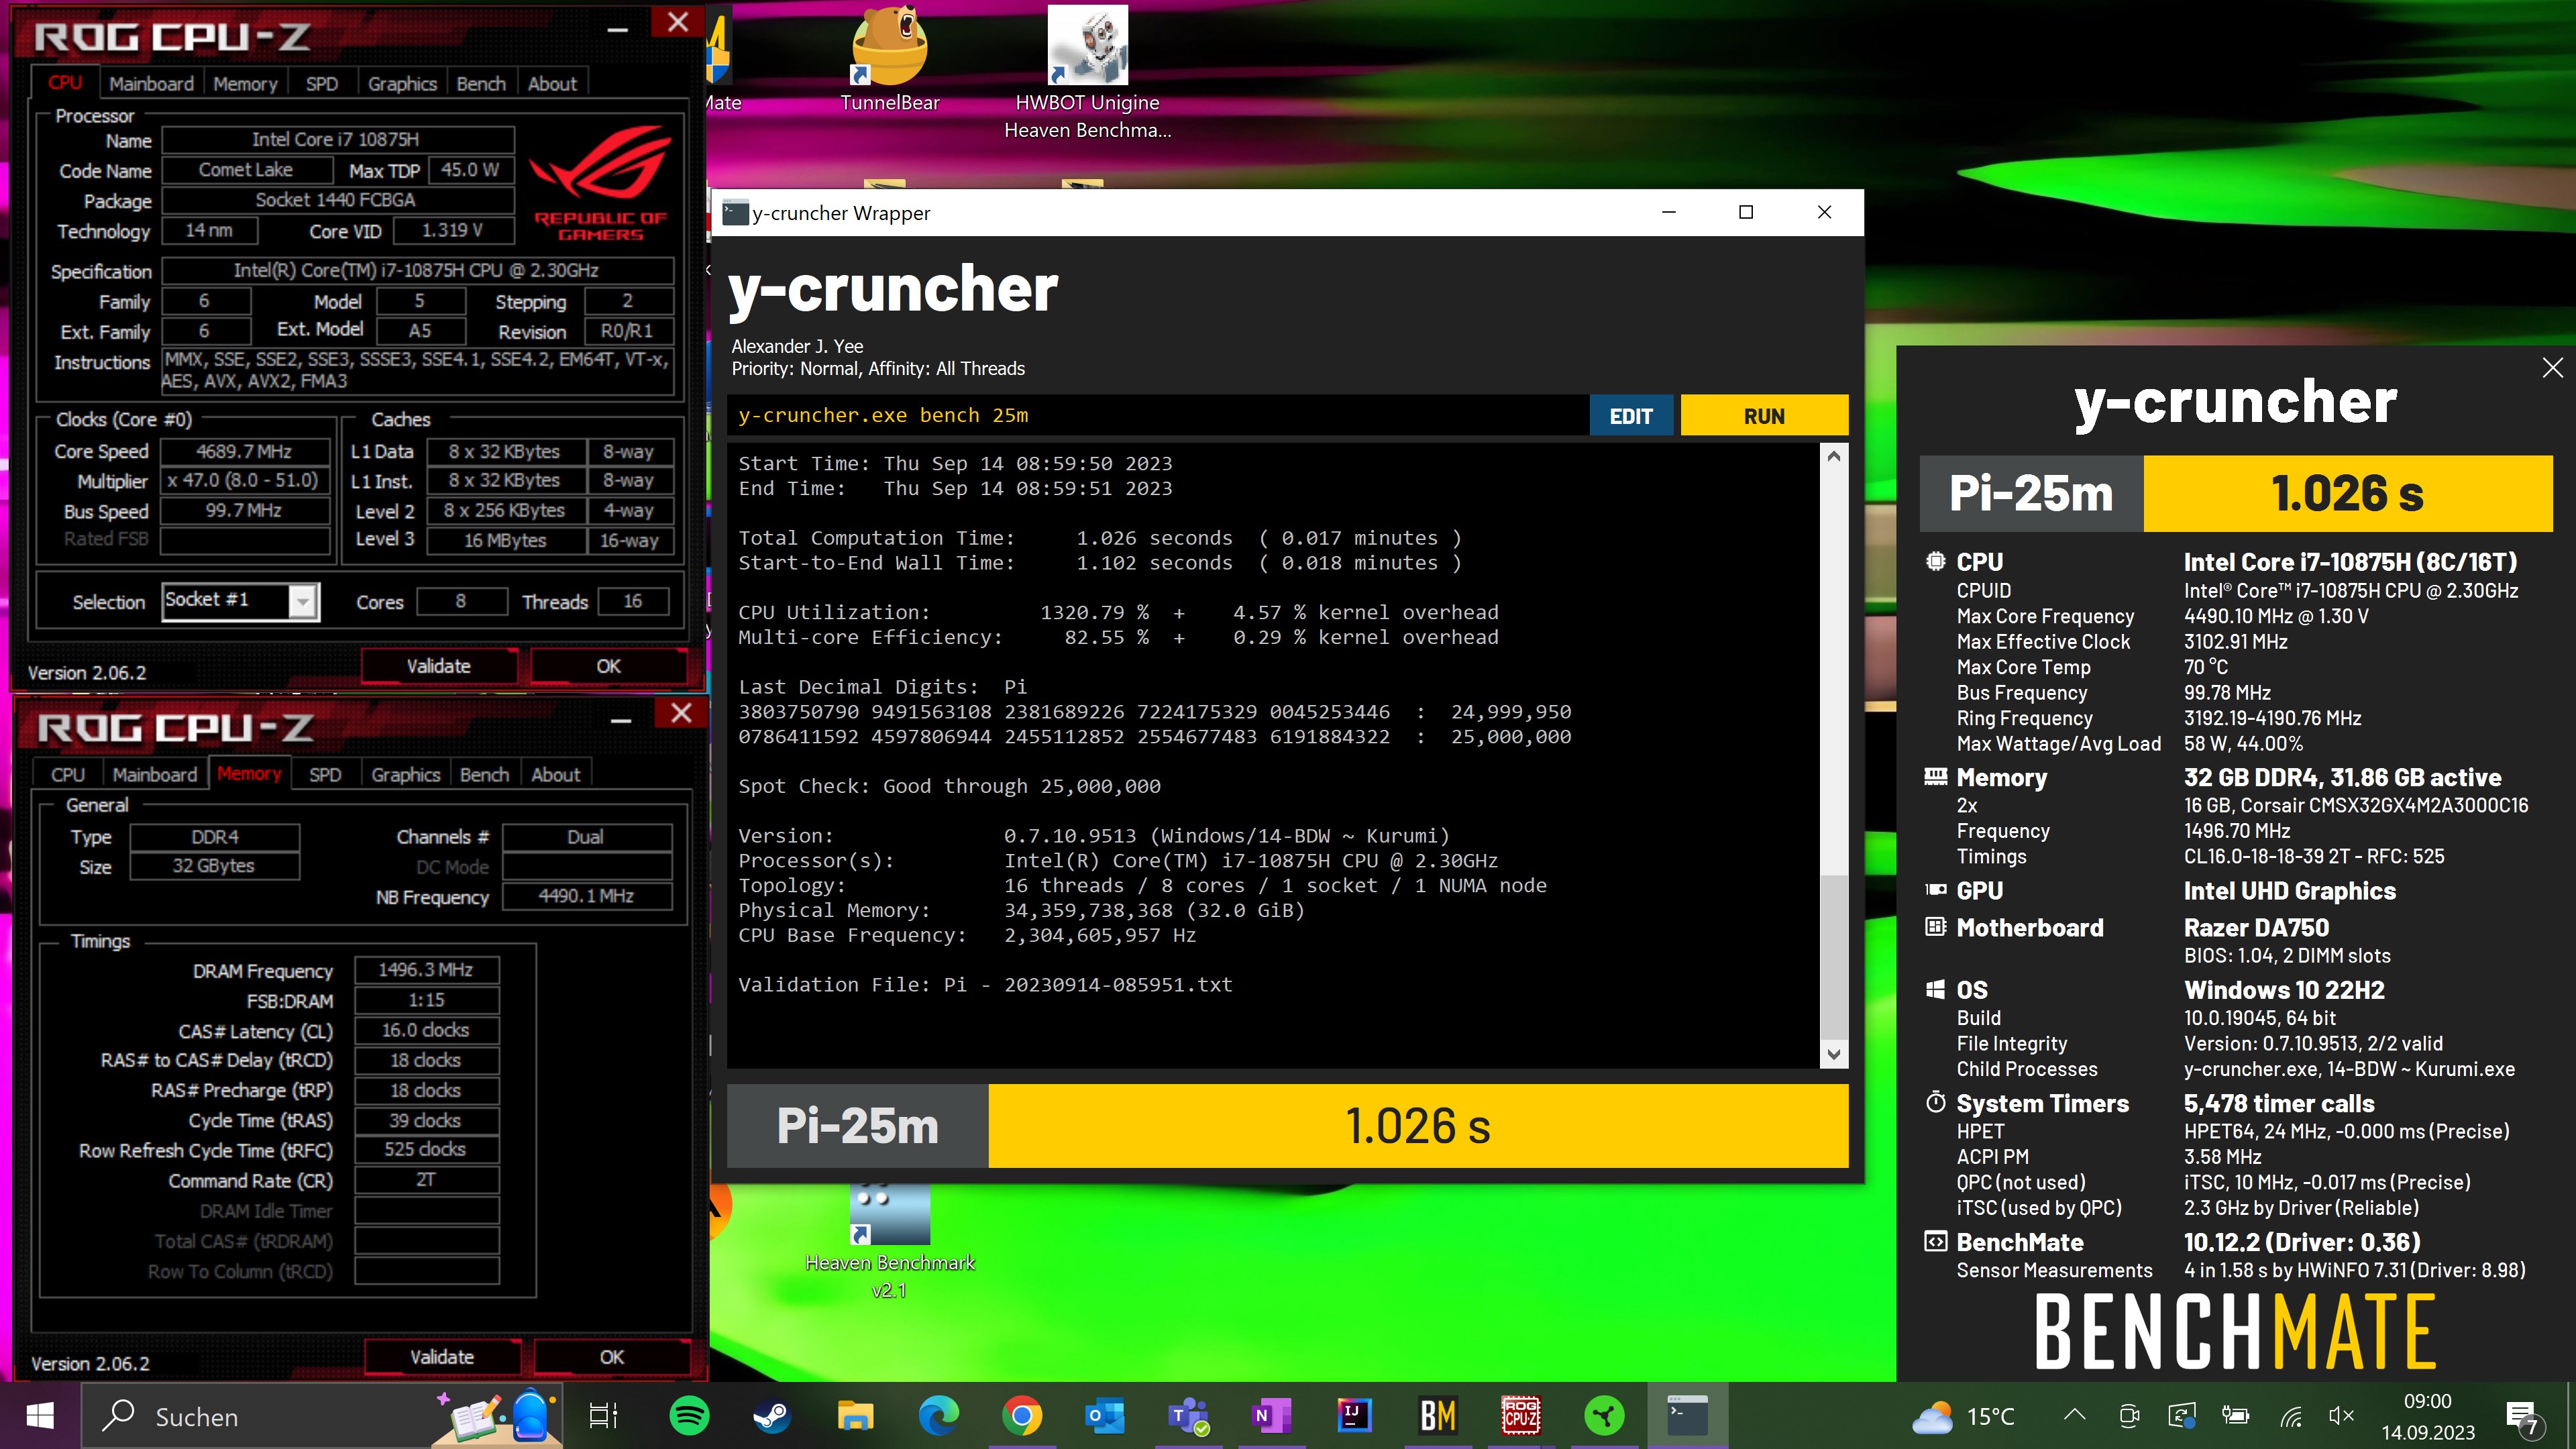Click the Meet Now camera tray icon
The image size is (2576, 1449).
pos(2129,1416)
